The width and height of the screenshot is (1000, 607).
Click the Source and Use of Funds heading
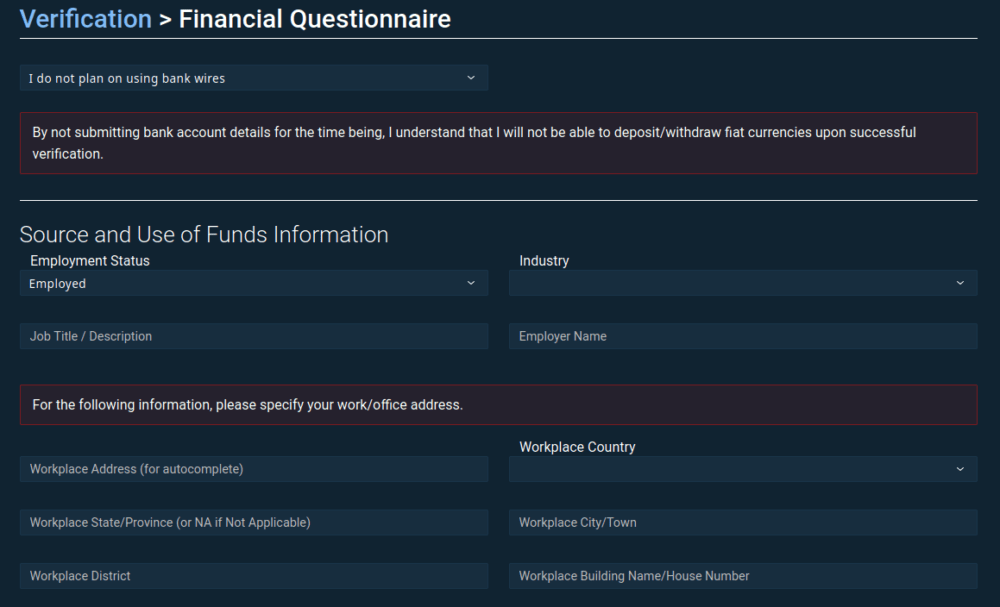(x=204, y=235)
